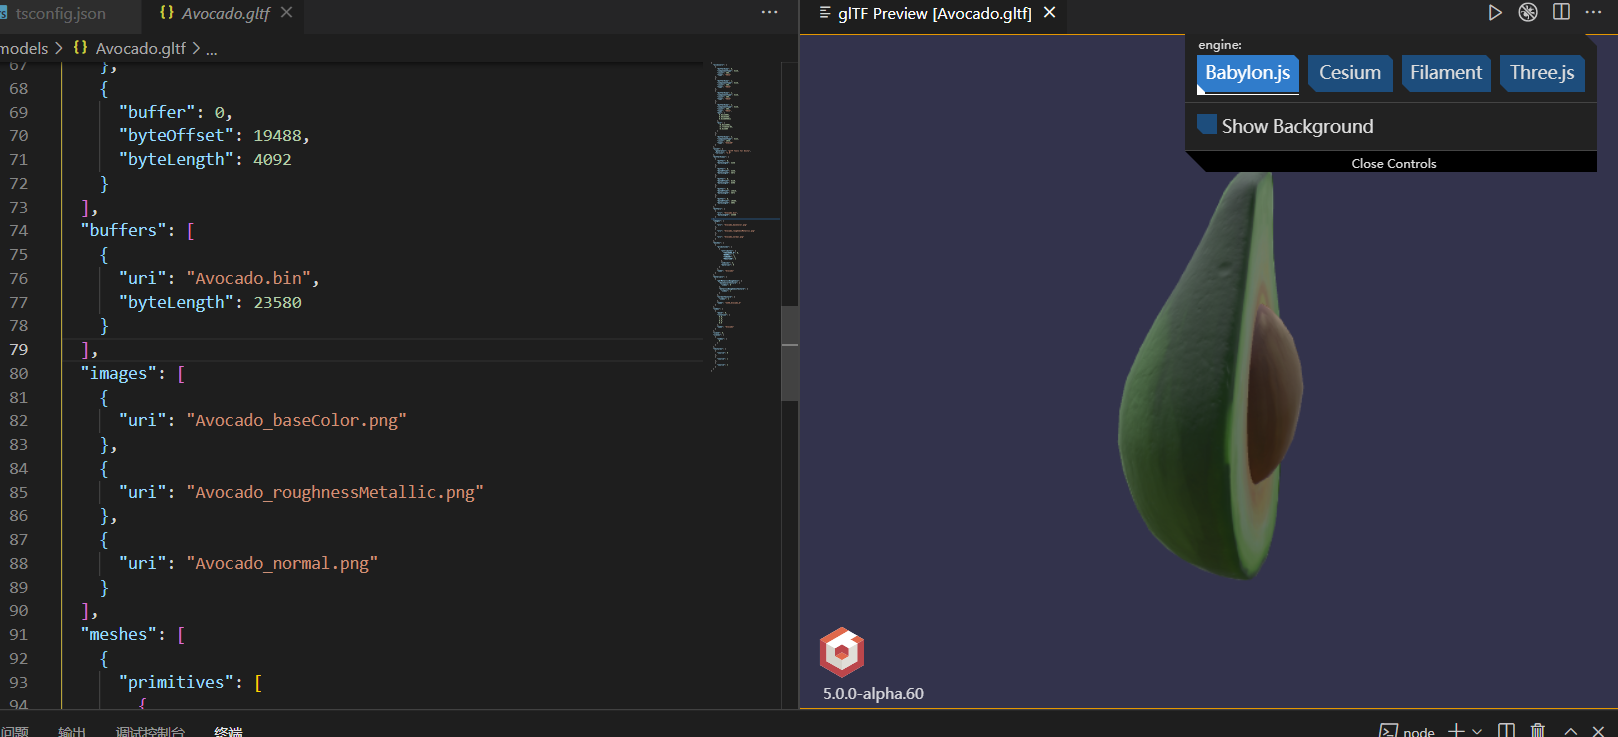Screen dimensions: 1618x737
Task: Open the new terminal profile dropdown
Action: click(x=1477, y=732)
